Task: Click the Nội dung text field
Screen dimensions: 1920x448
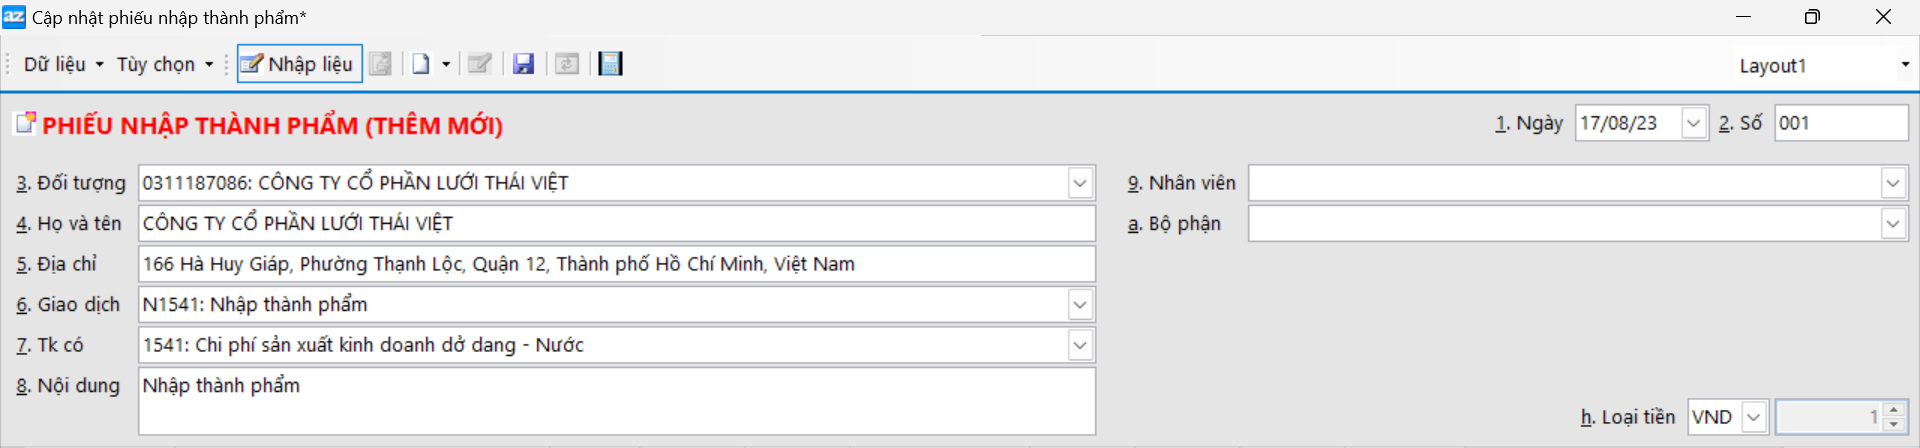Action: [x=616, y=401]
